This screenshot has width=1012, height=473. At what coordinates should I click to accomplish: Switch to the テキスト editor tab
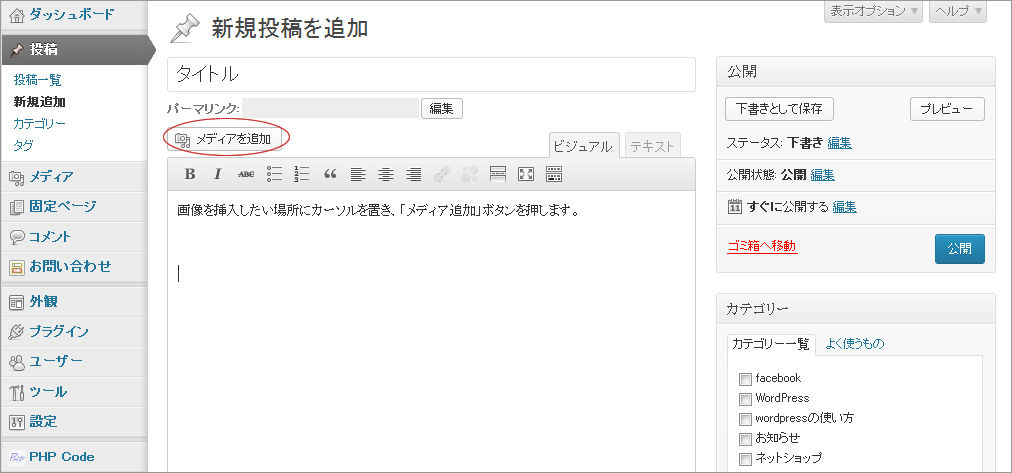(x=653, y=146)
